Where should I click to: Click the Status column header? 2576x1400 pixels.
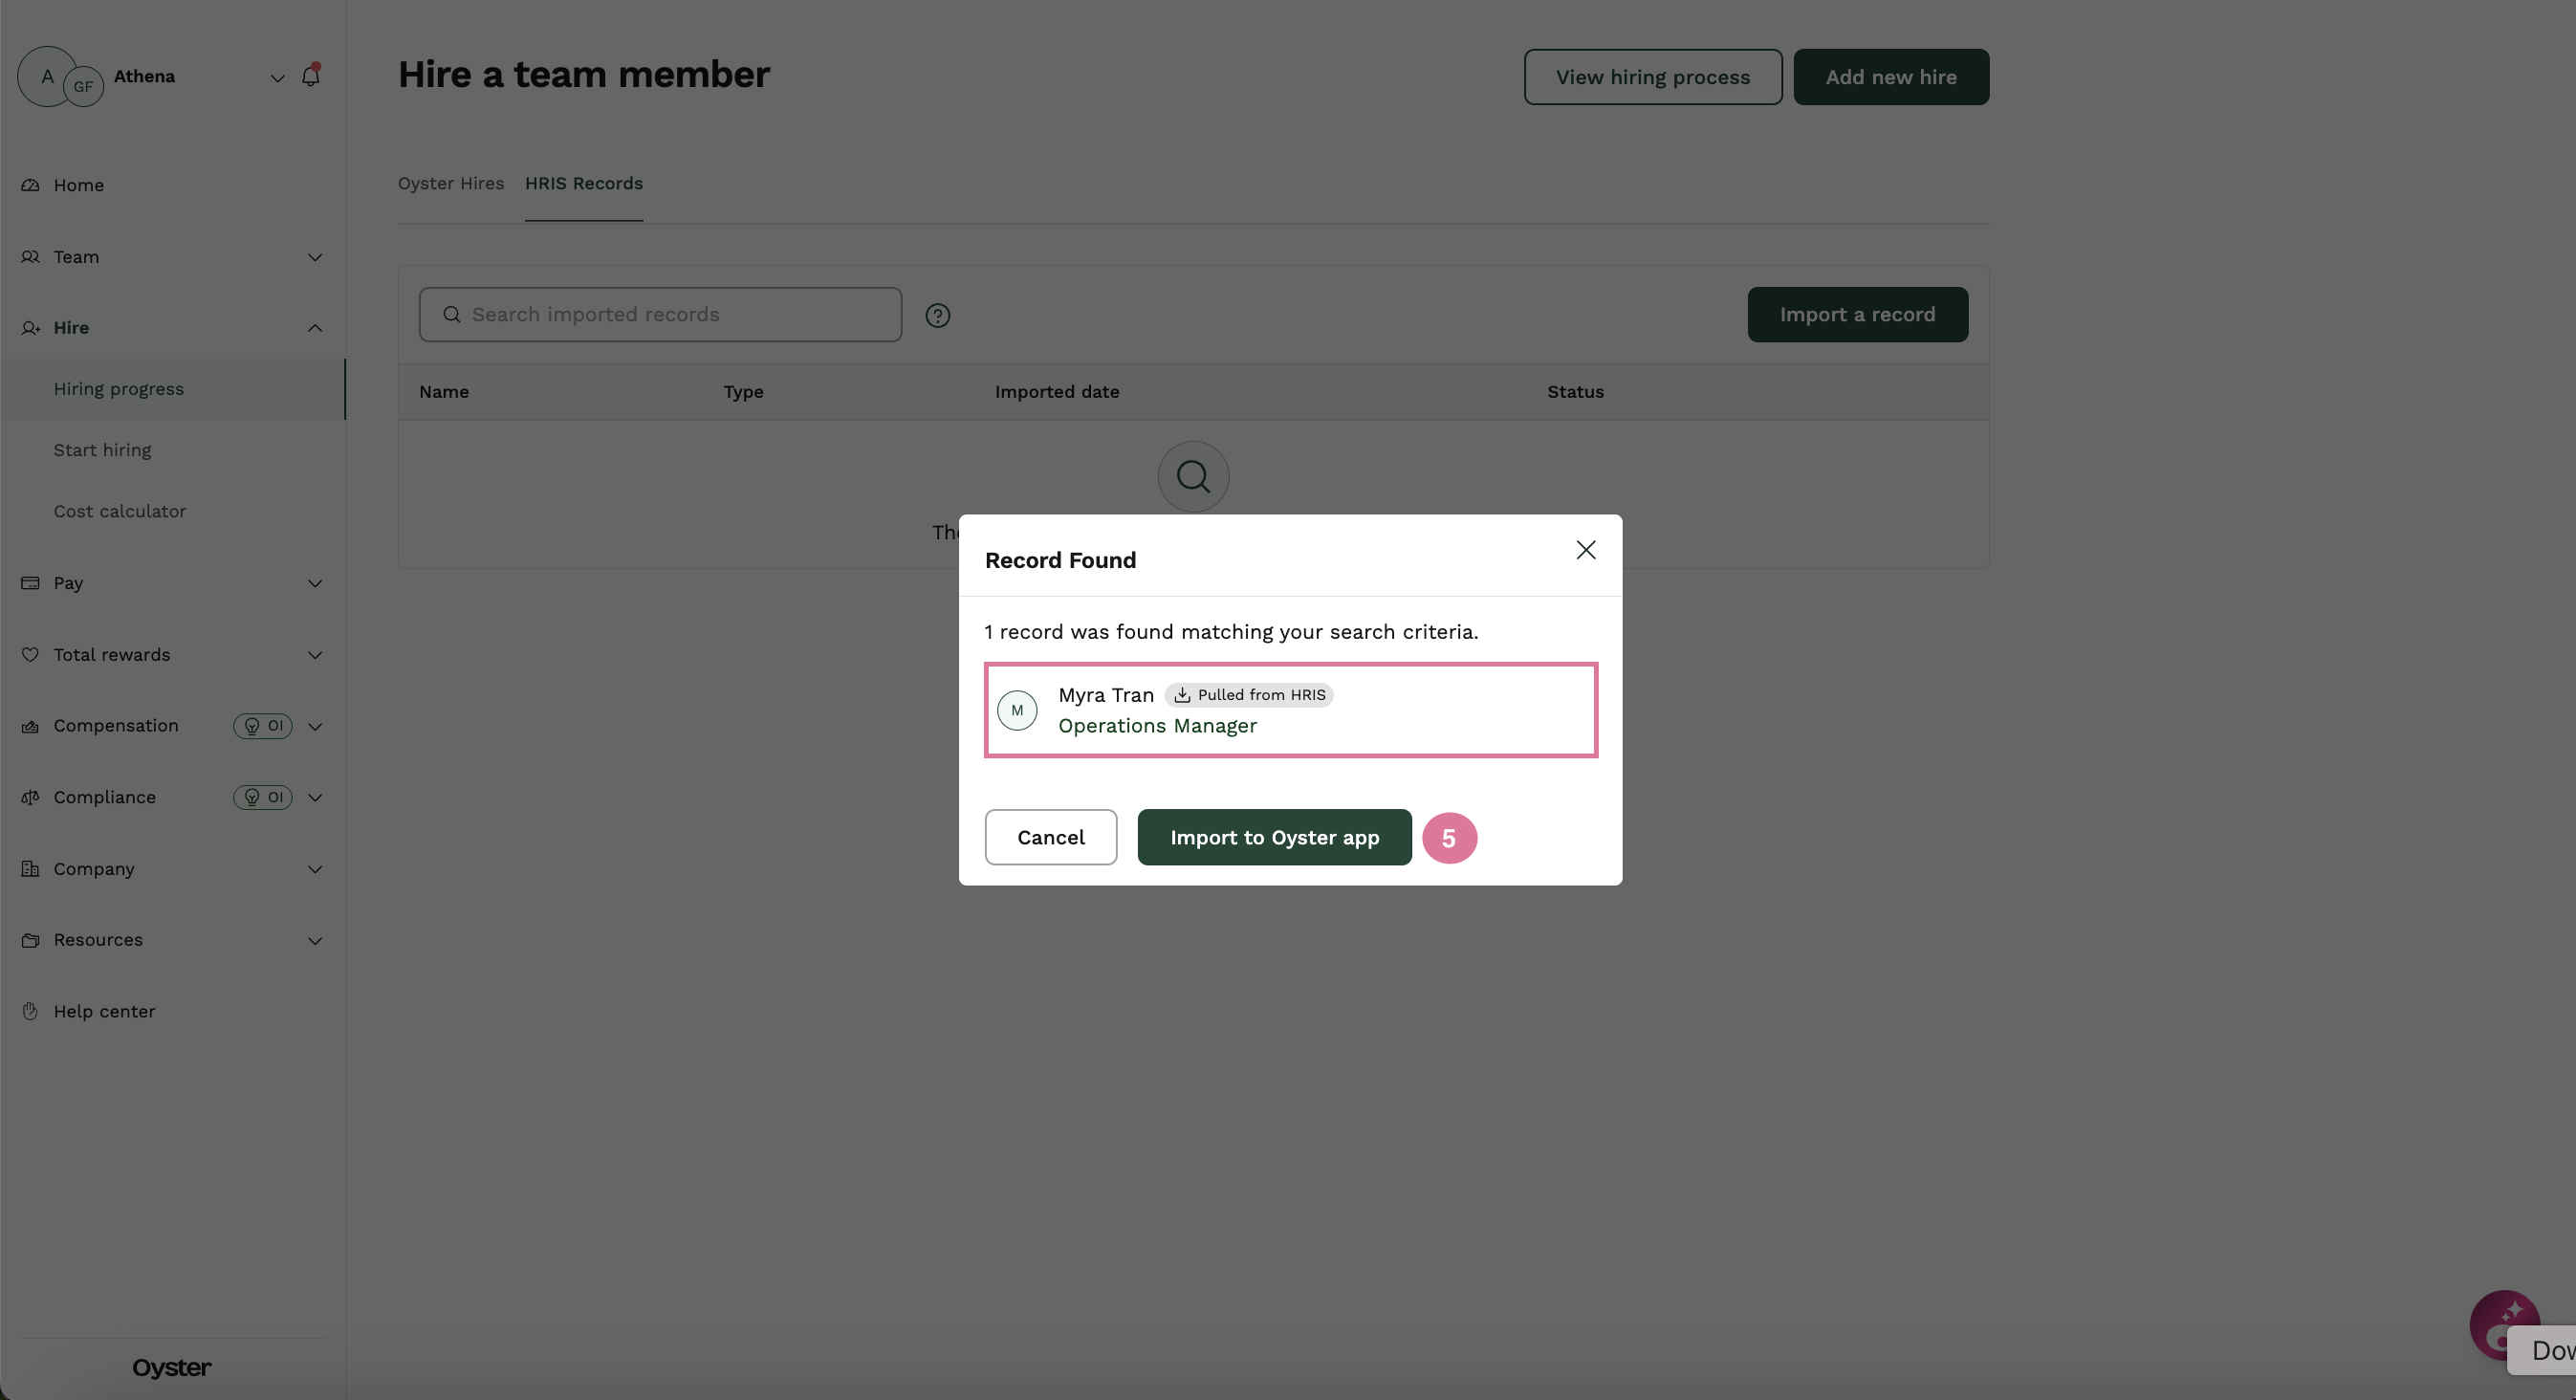1576,392
